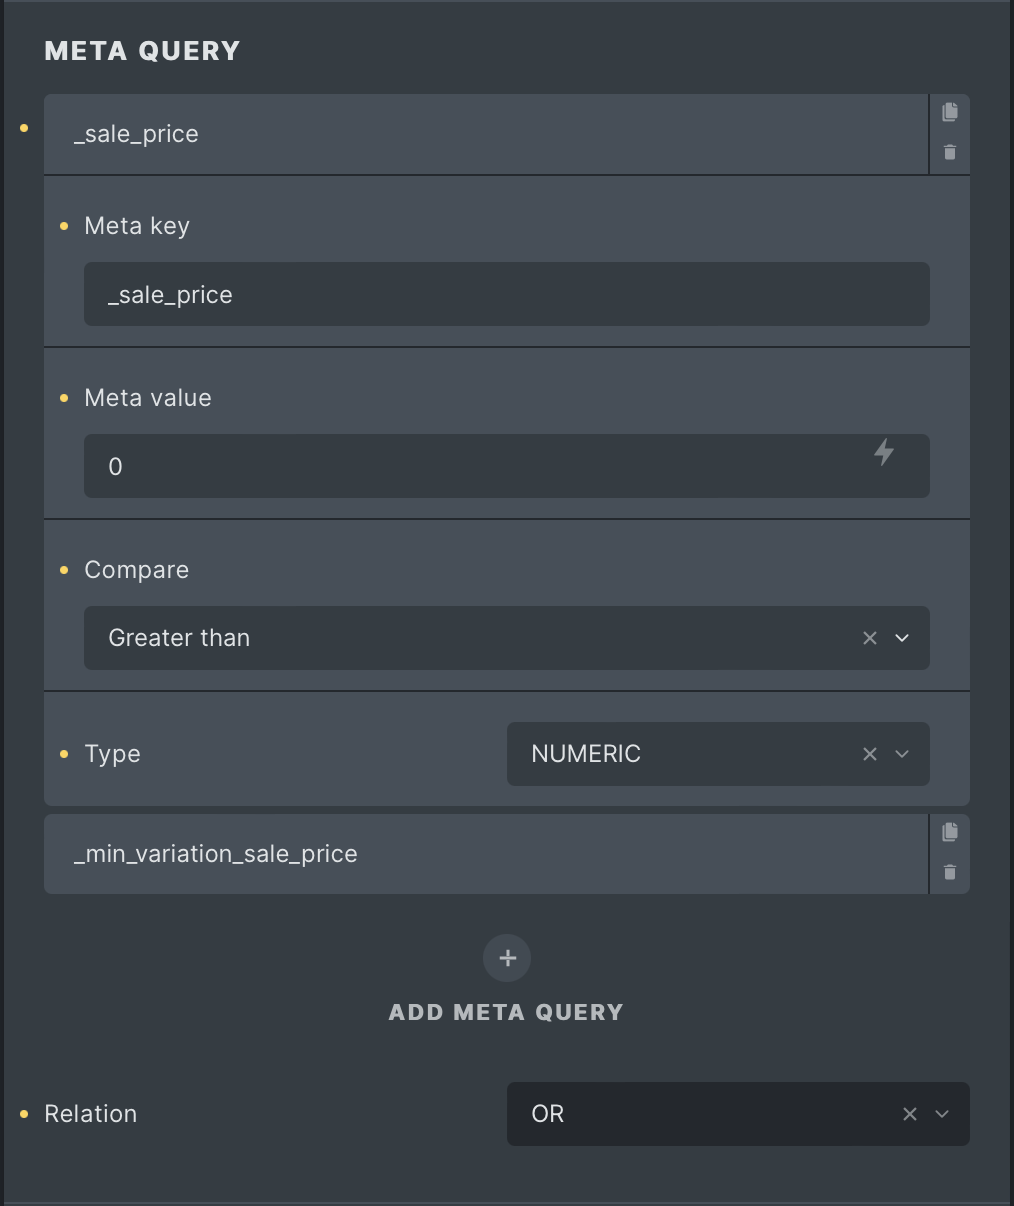Click the plus icon to add meta query
The height and width of the screenshot is (1206, 1014).
click(507, 958)
